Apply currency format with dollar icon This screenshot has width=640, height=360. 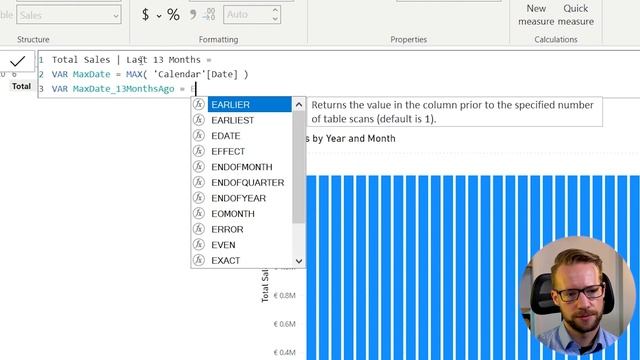[x=145, y=15]
